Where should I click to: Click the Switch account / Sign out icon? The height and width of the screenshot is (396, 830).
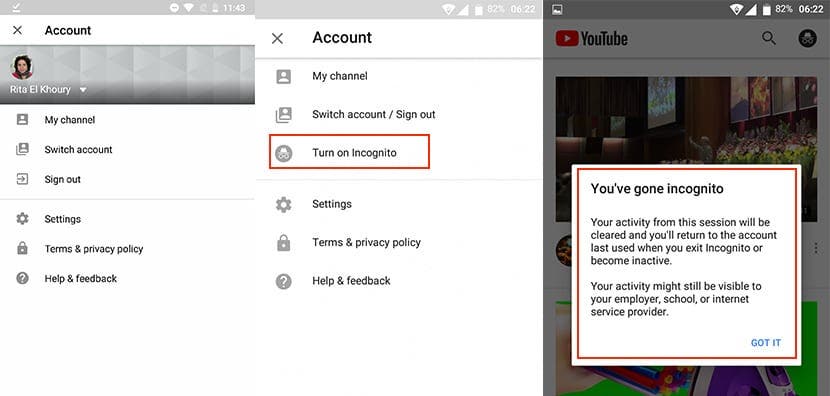(284, 114)
